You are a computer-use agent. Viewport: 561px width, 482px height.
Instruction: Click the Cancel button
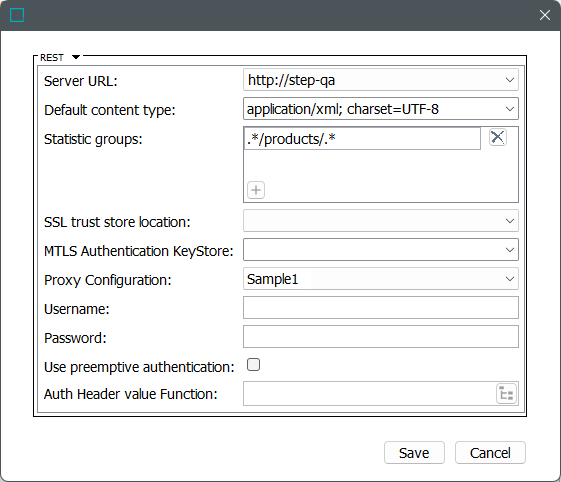pyautogui.click(x=490, y=453)
